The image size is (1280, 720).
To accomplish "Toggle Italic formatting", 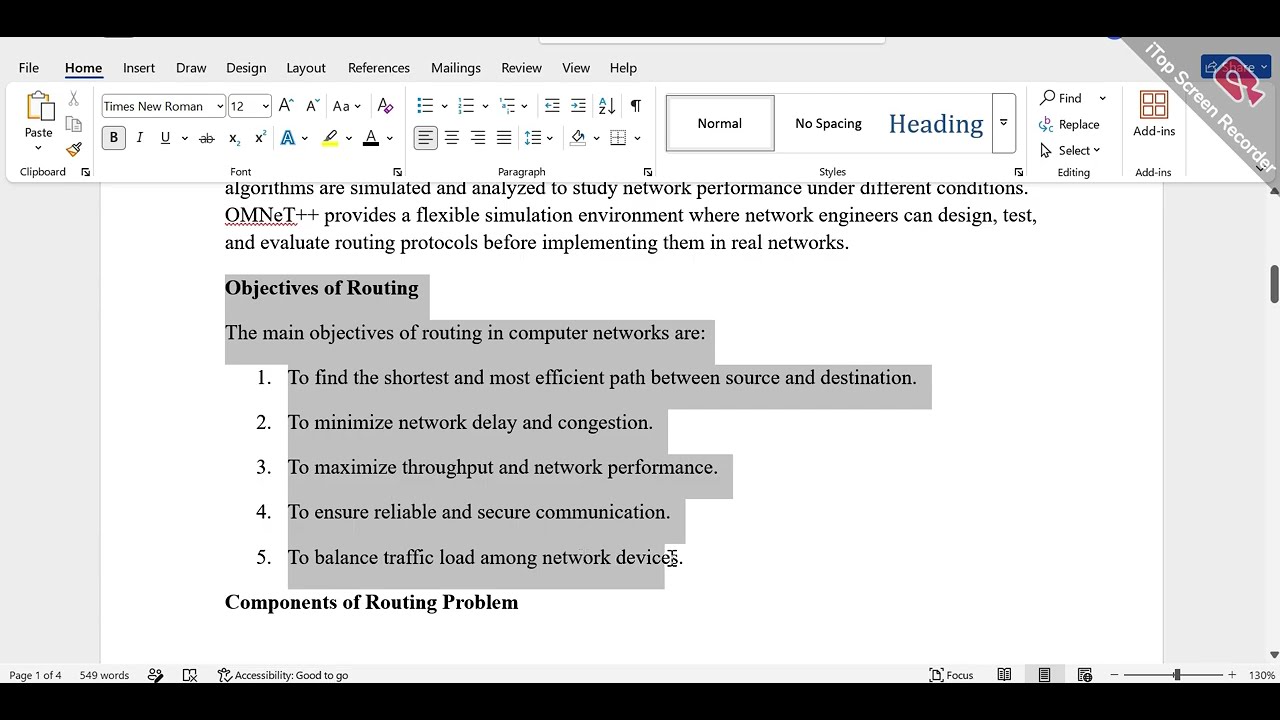I will [140, 138].
